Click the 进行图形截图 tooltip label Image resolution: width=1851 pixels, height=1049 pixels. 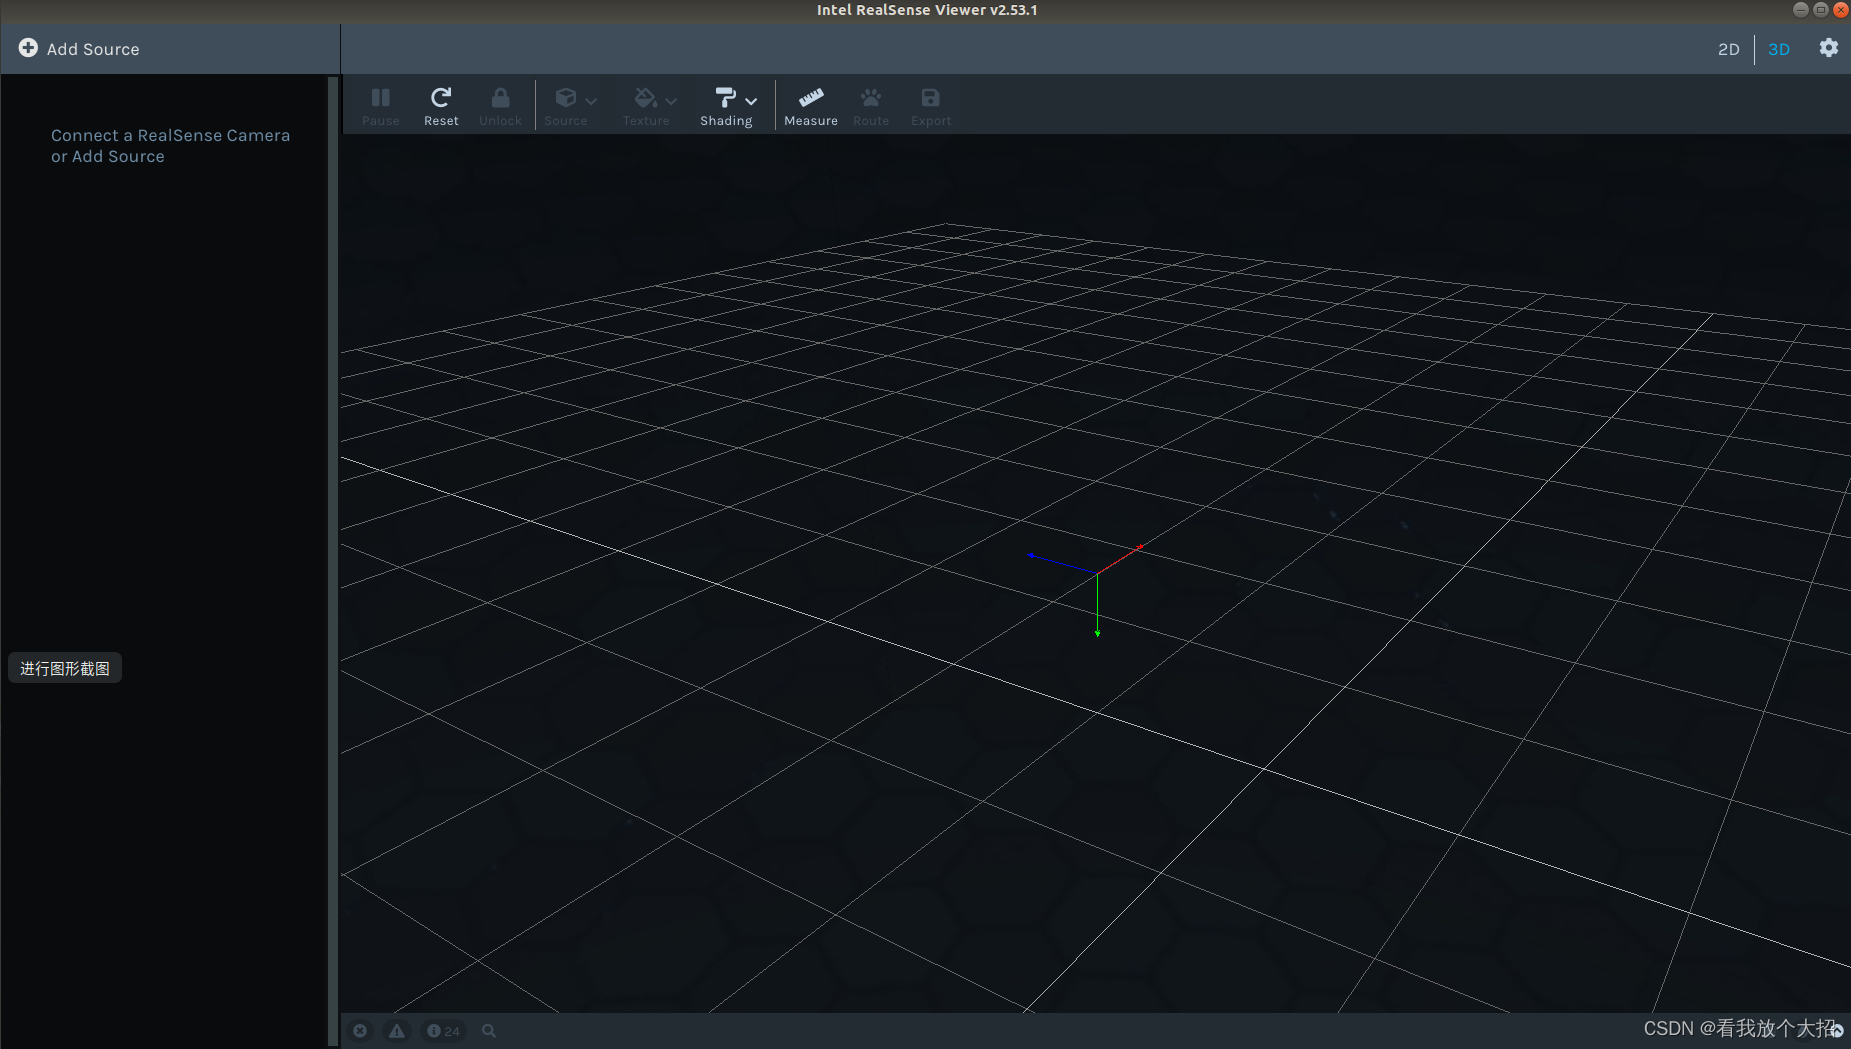65,668
